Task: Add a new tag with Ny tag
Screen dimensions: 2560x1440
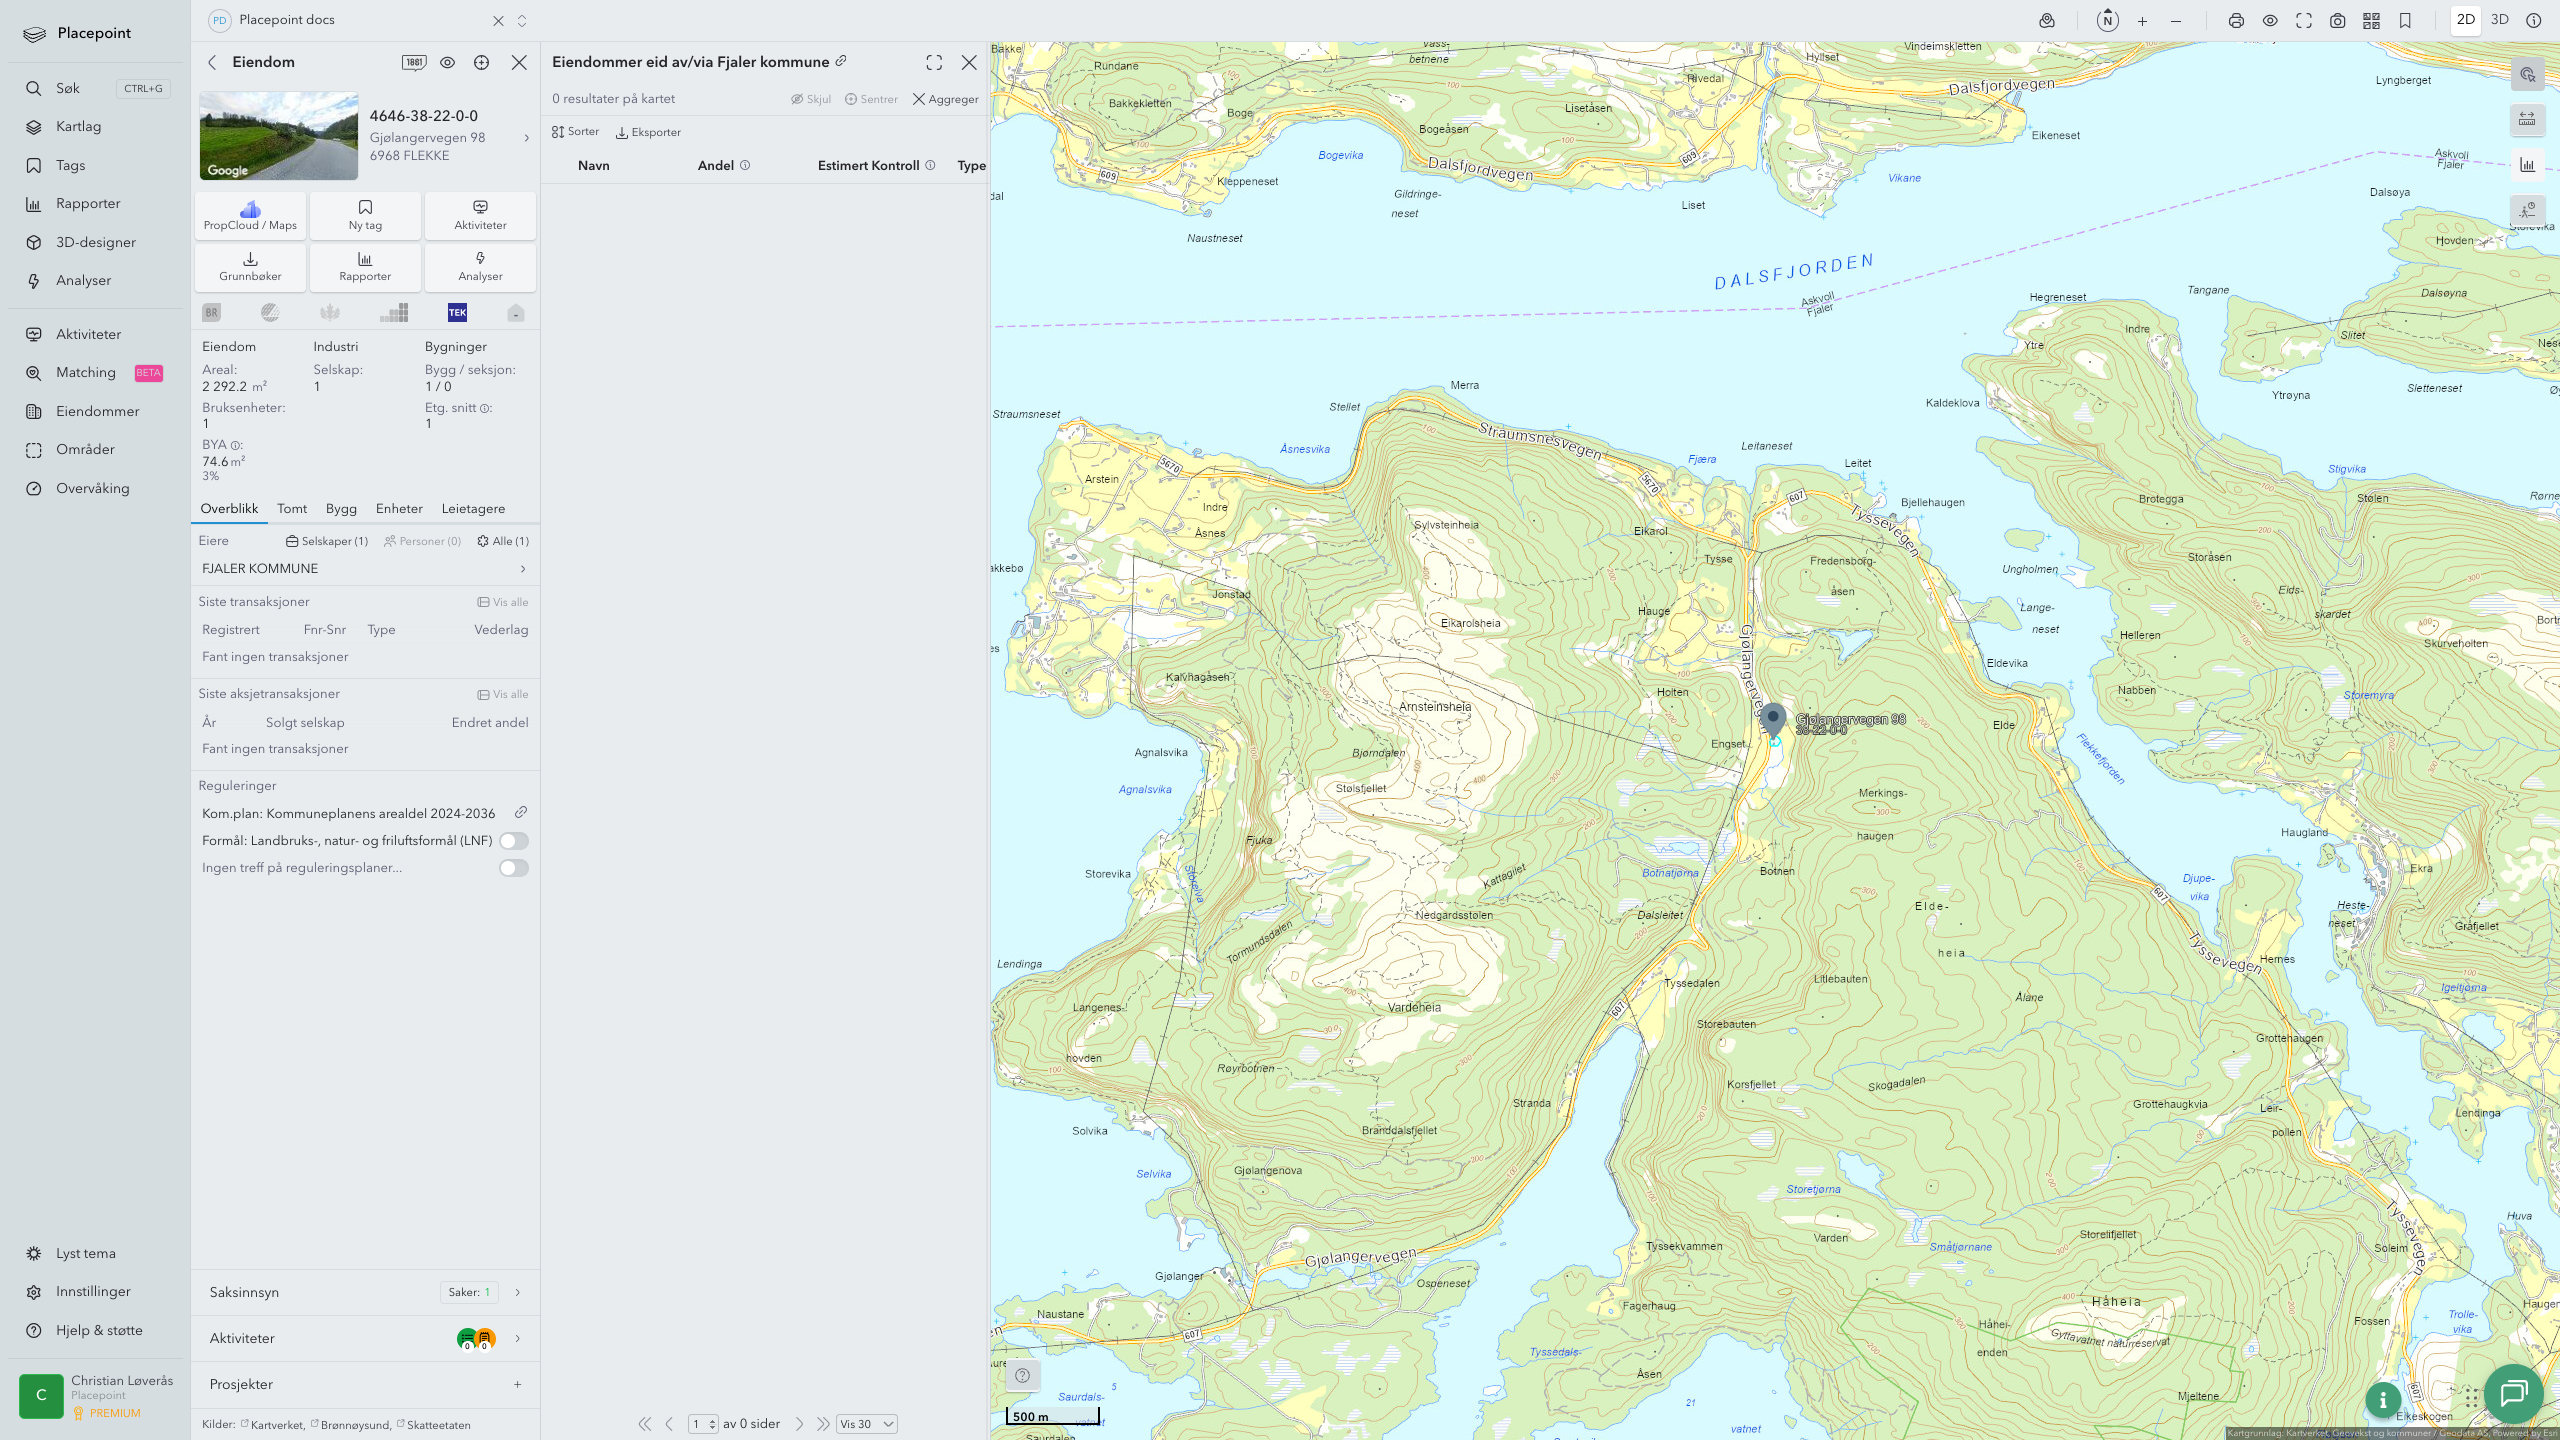Action: pos(365,216)
